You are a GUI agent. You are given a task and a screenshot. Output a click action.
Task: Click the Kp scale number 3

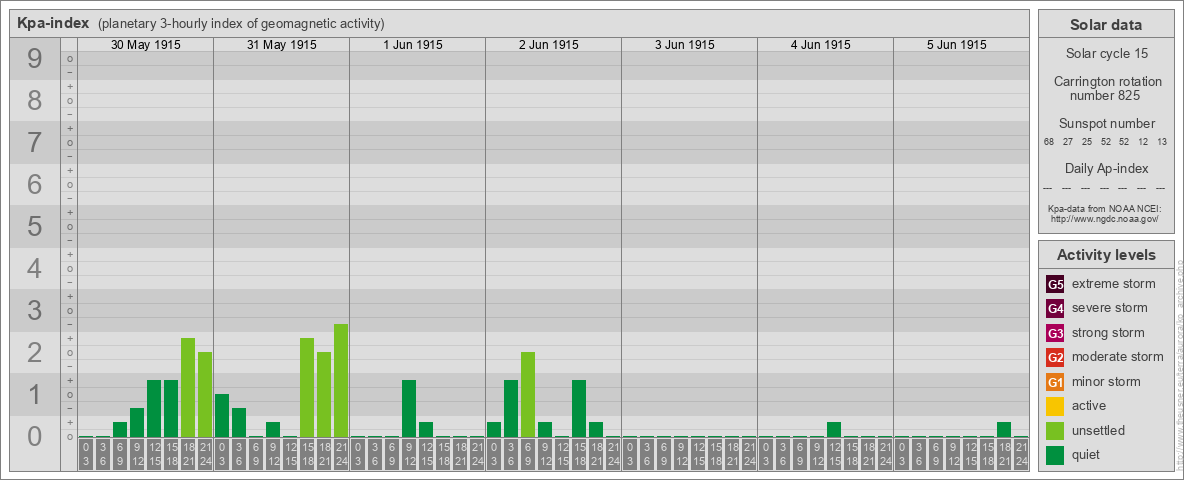click(35, 310)
